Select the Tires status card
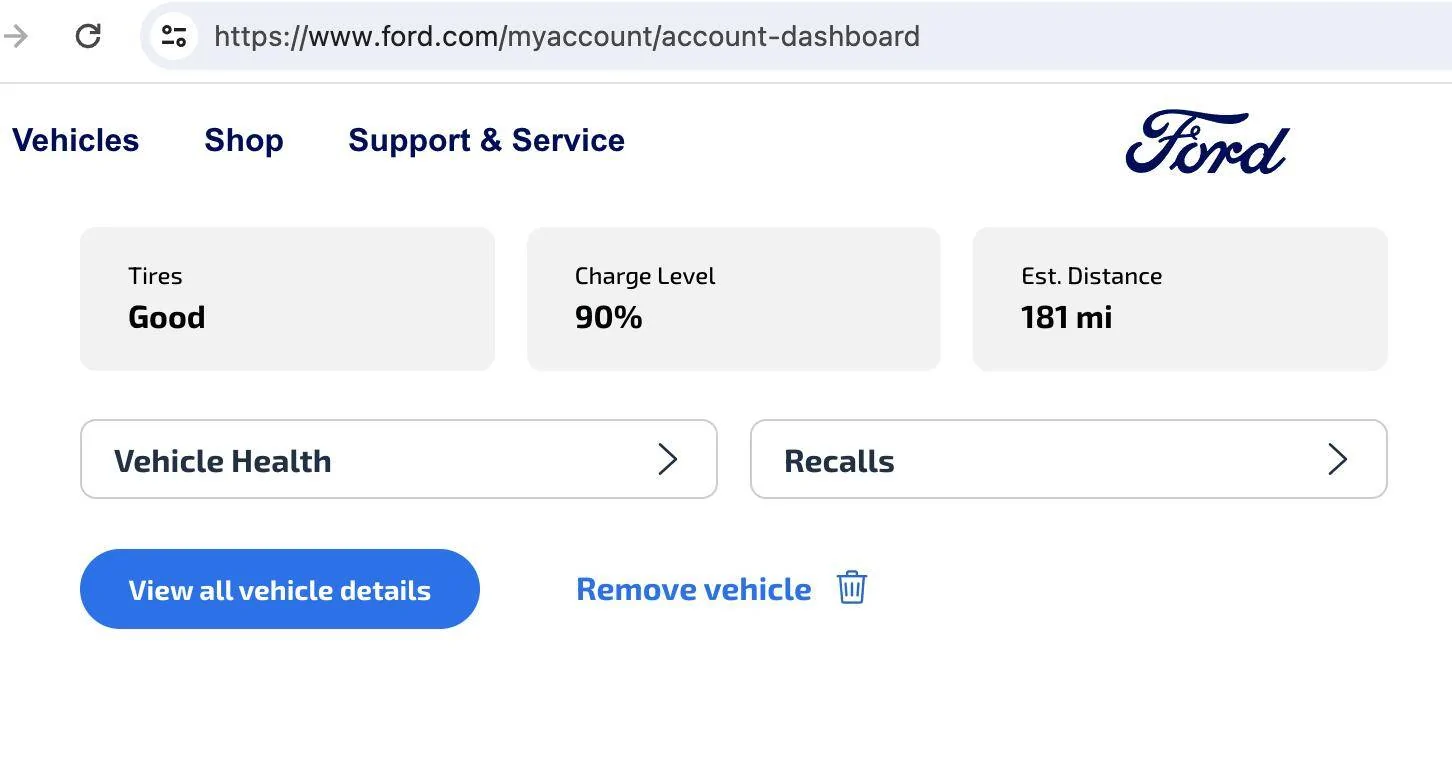Viewport: 1452px width, 764px height. click(287, 299)
